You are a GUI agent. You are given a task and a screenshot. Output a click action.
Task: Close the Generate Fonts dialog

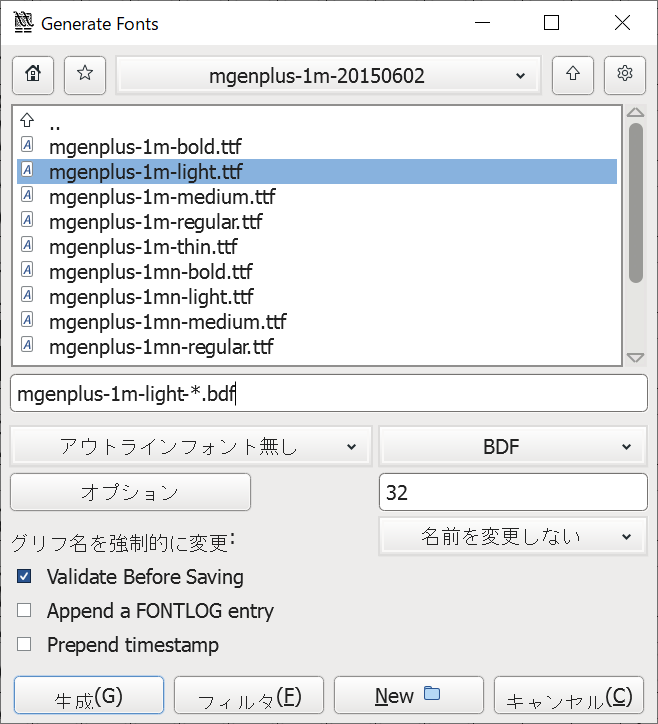[622, 23]
